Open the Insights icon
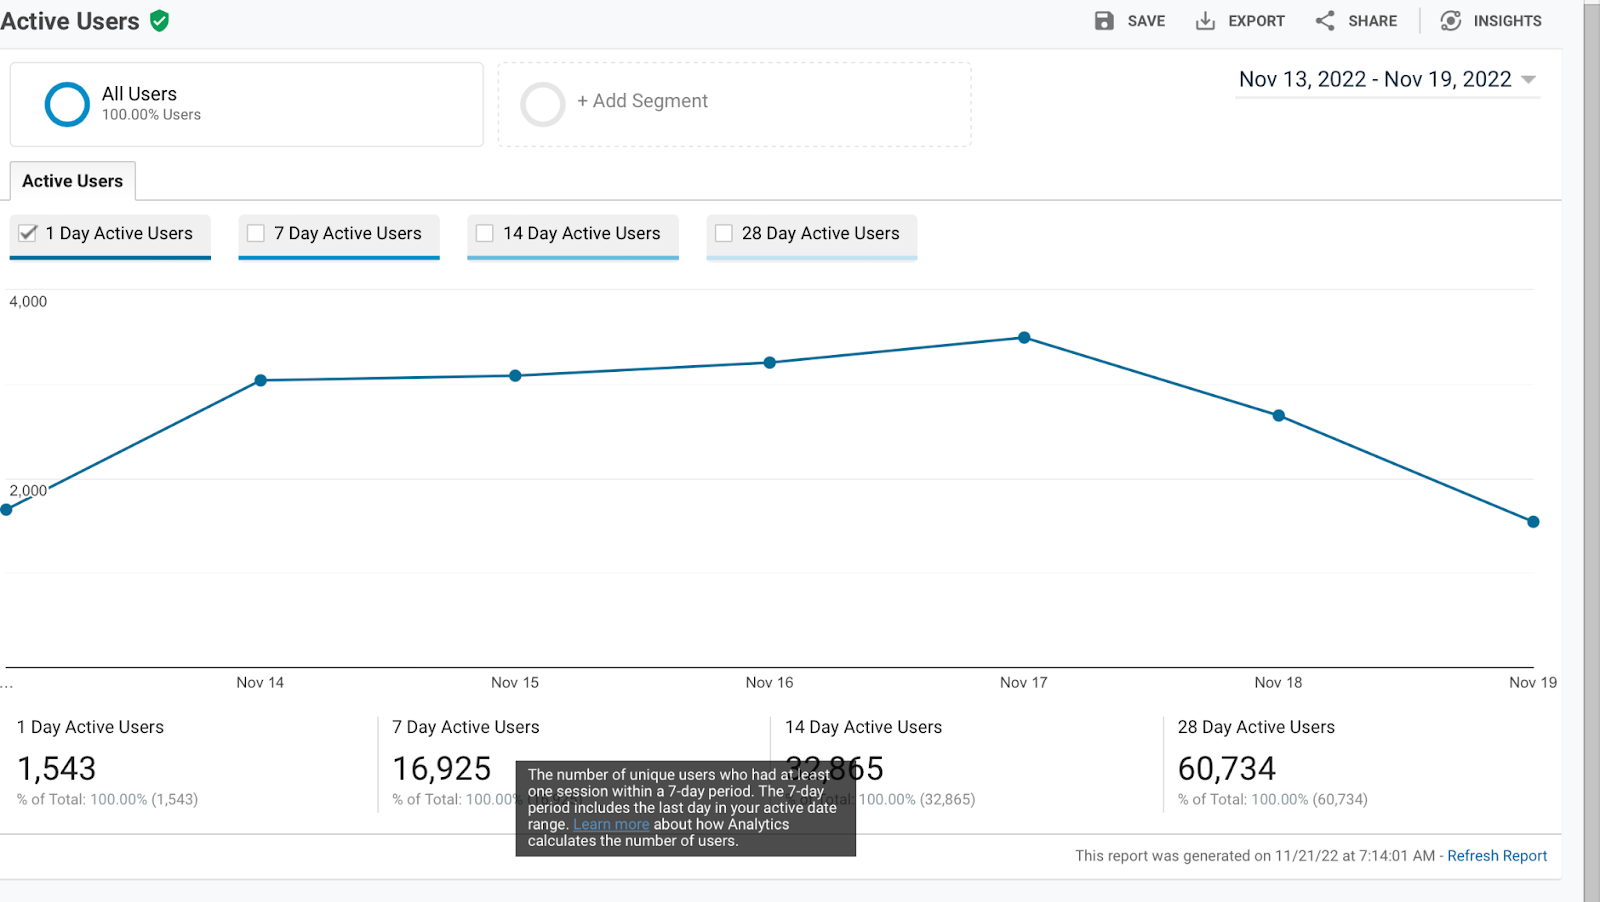The height and width of the screenshot is (902, 1600). [x=1450, y=21]
